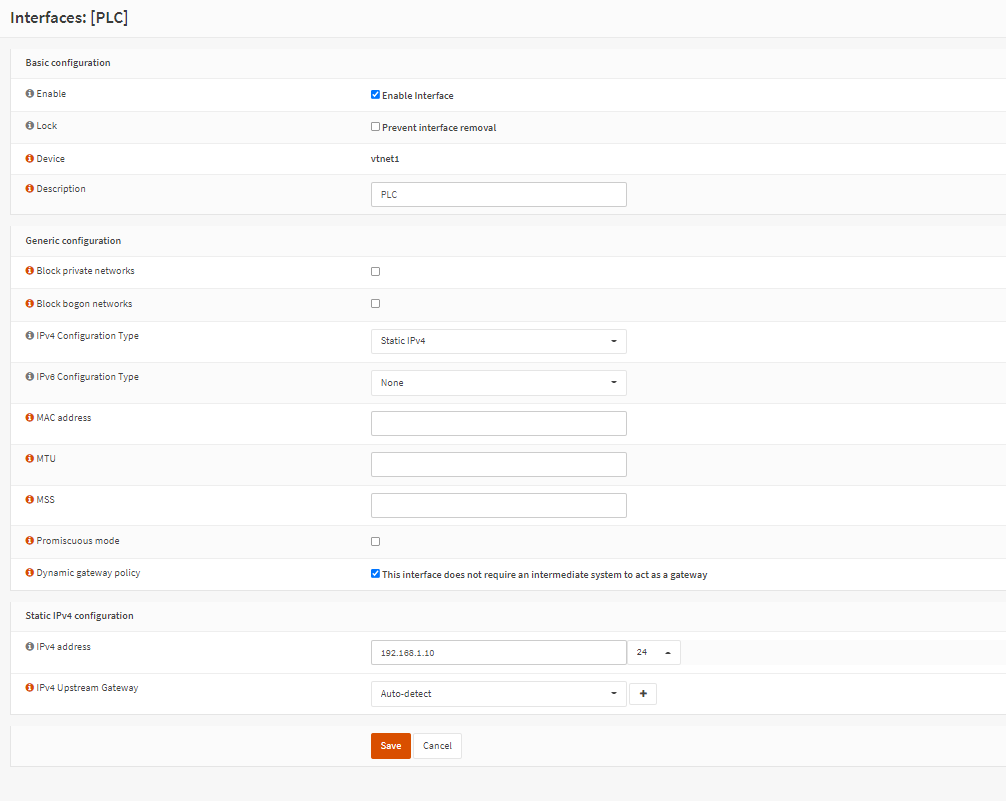Focus the IPv4 address field

498,652
